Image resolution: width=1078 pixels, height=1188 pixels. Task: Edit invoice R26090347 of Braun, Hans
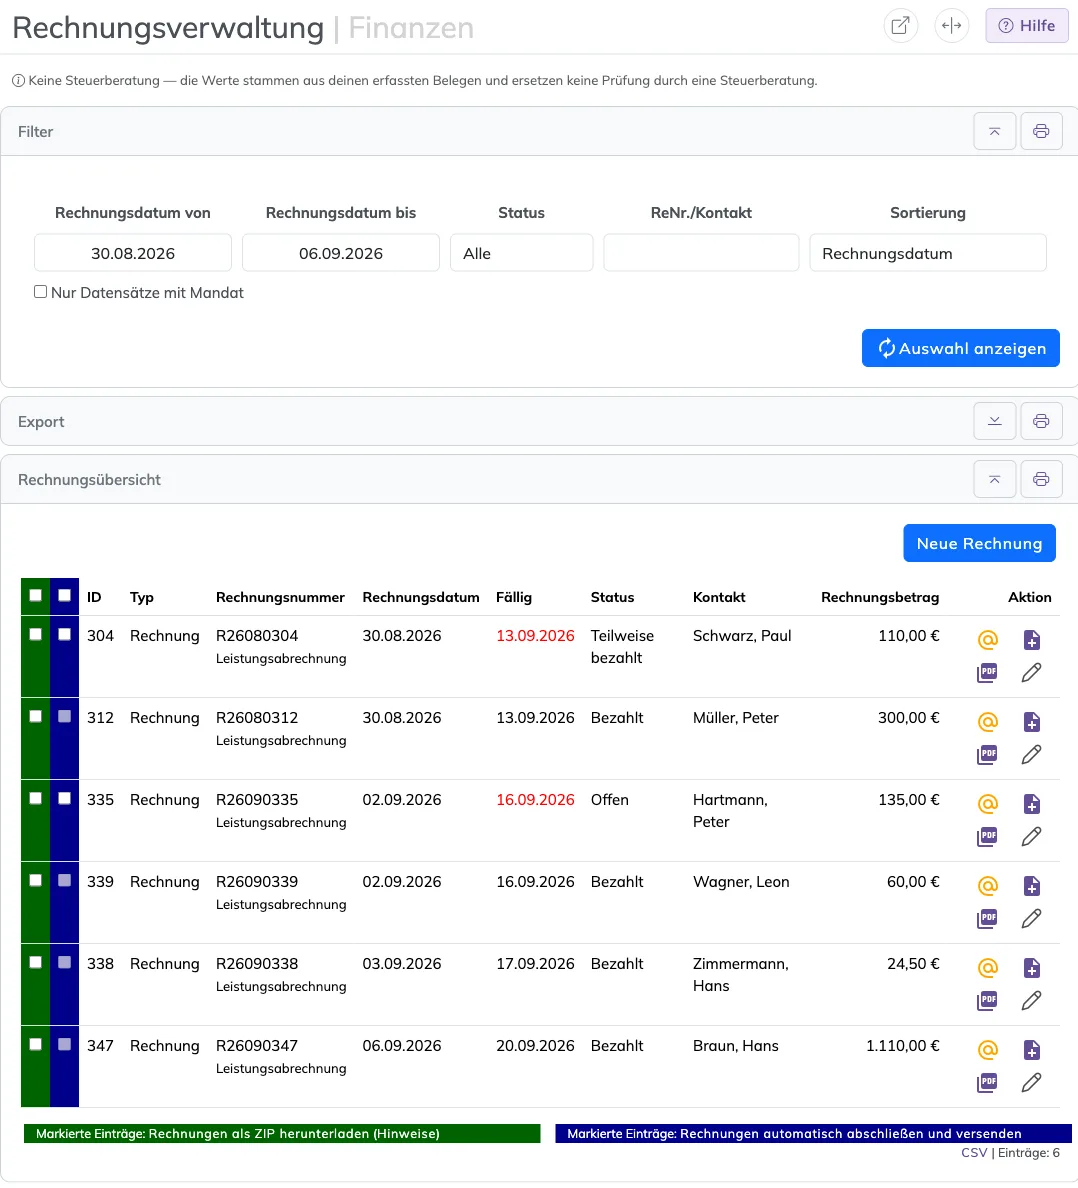[1031, 1083]
